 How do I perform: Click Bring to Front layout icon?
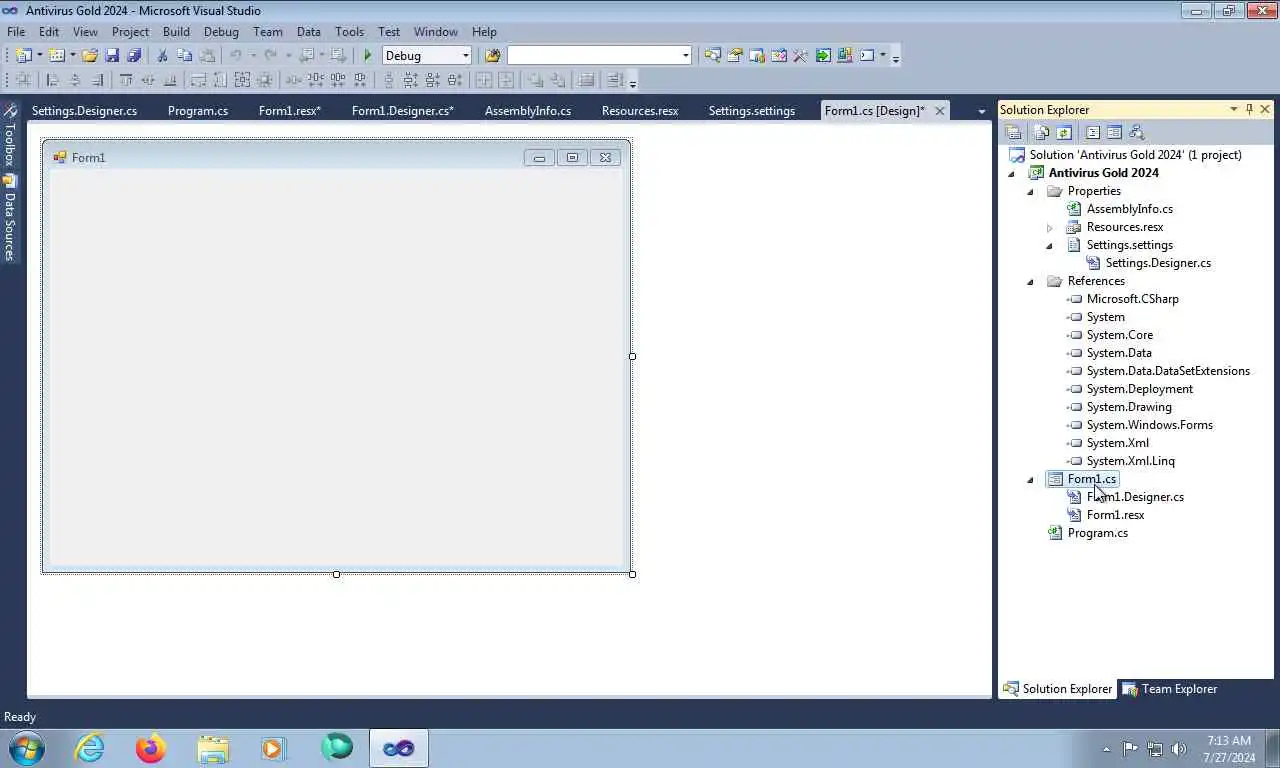(535, 81)
